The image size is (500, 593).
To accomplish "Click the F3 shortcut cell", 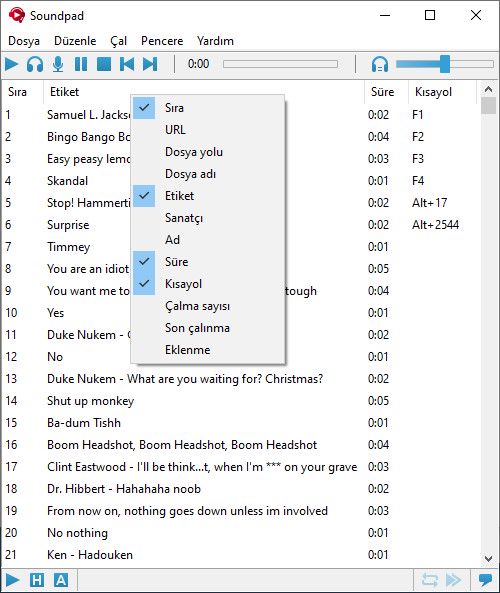I will [x=418, y=159].
